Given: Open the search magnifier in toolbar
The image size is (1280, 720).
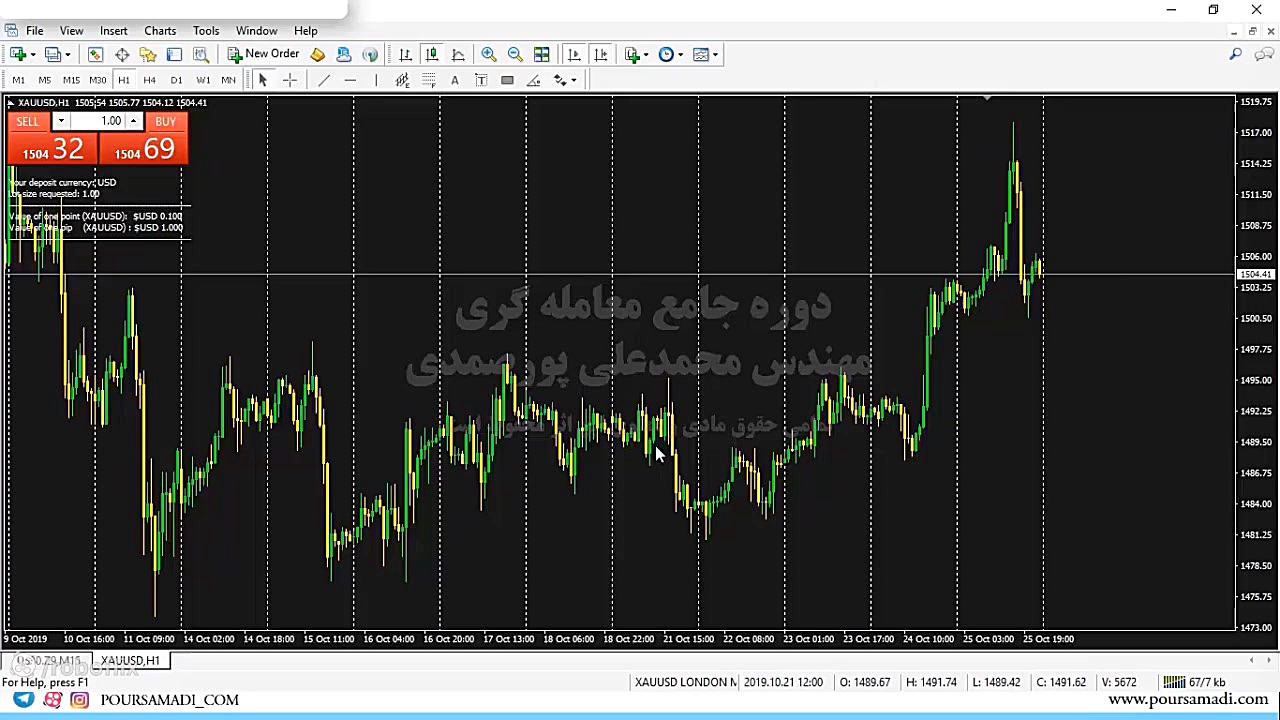Looking at the screenshot, I should 1236,54.
